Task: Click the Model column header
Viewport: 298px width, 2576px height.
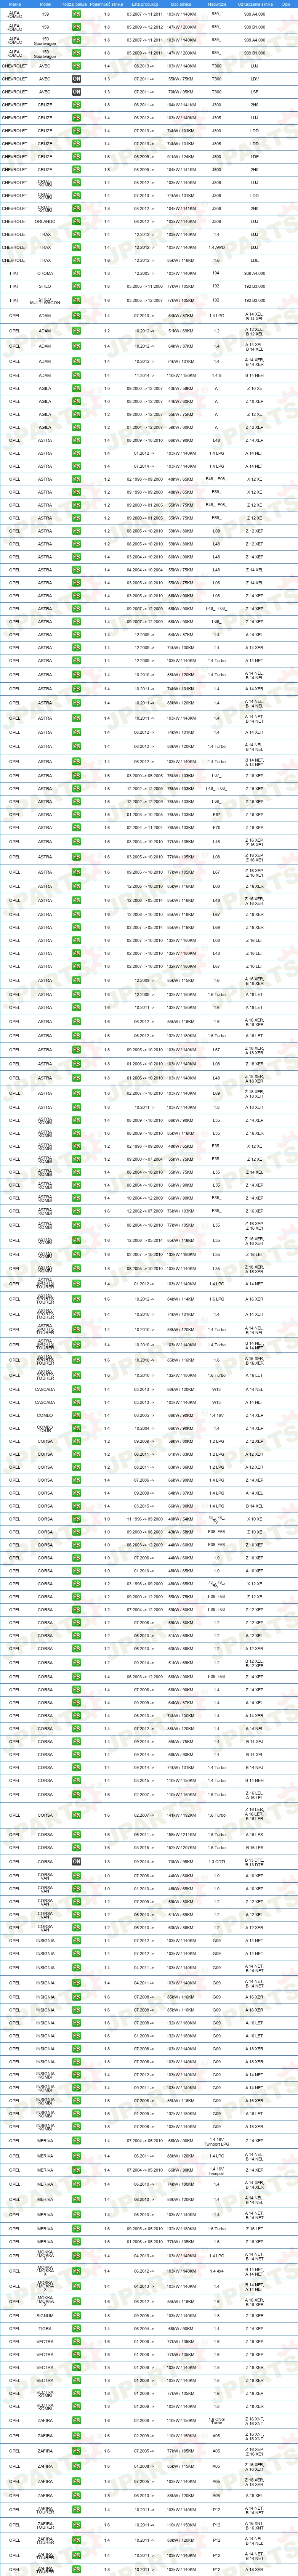Action: coord(45,4)
